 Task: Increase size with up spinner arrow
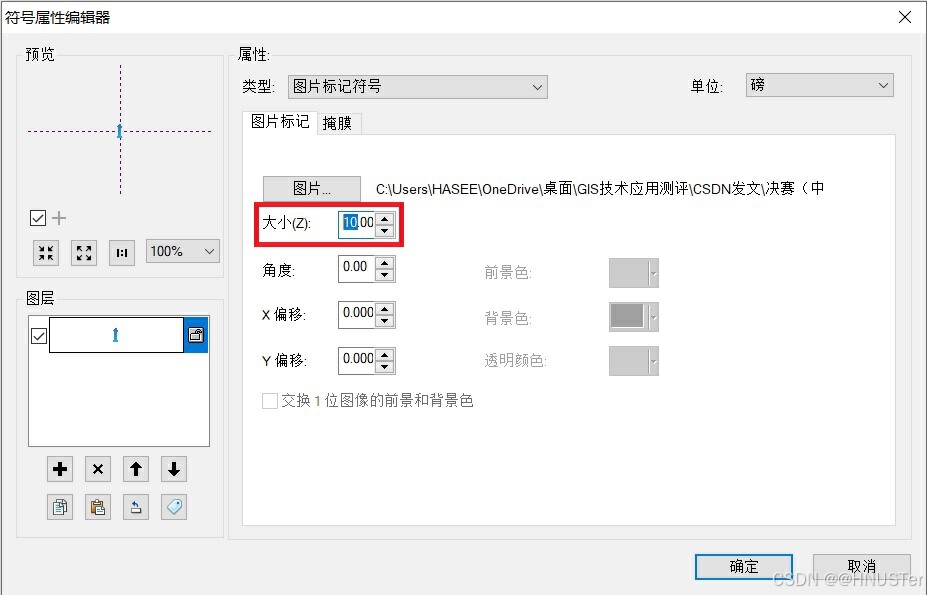coord(384,218)
